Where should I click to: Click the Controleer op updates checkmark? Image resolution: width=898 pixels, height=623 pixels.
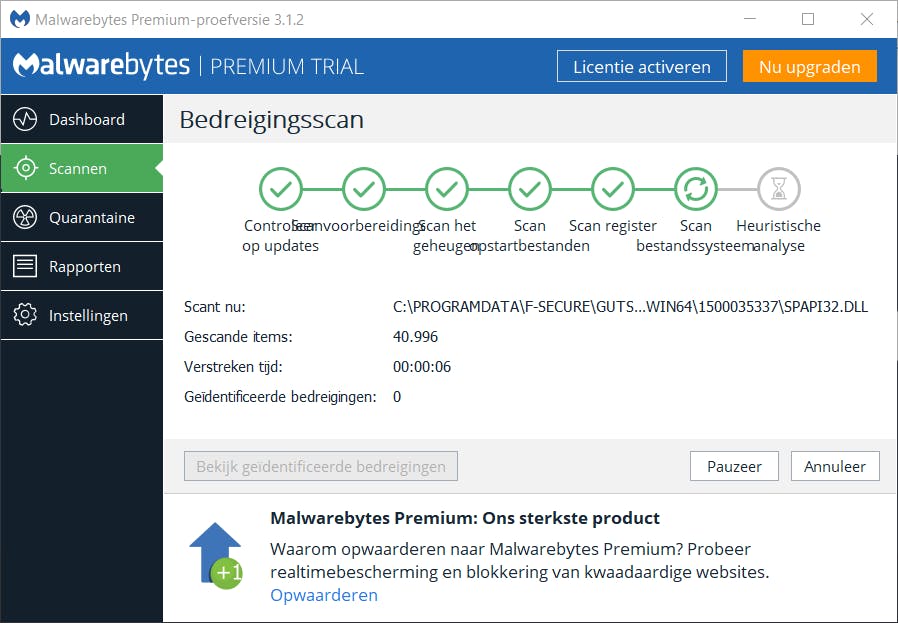point(281,188)
